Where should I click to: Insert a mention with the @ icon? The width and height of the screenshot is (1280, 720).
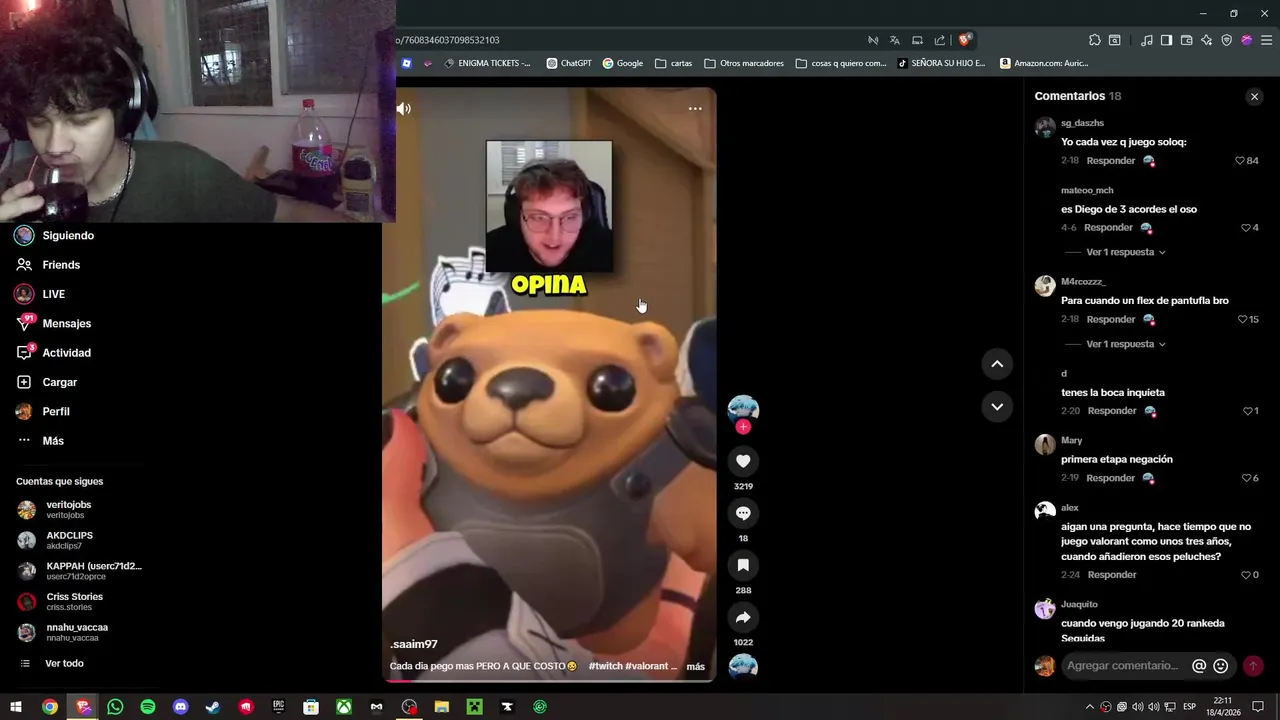1199,666
